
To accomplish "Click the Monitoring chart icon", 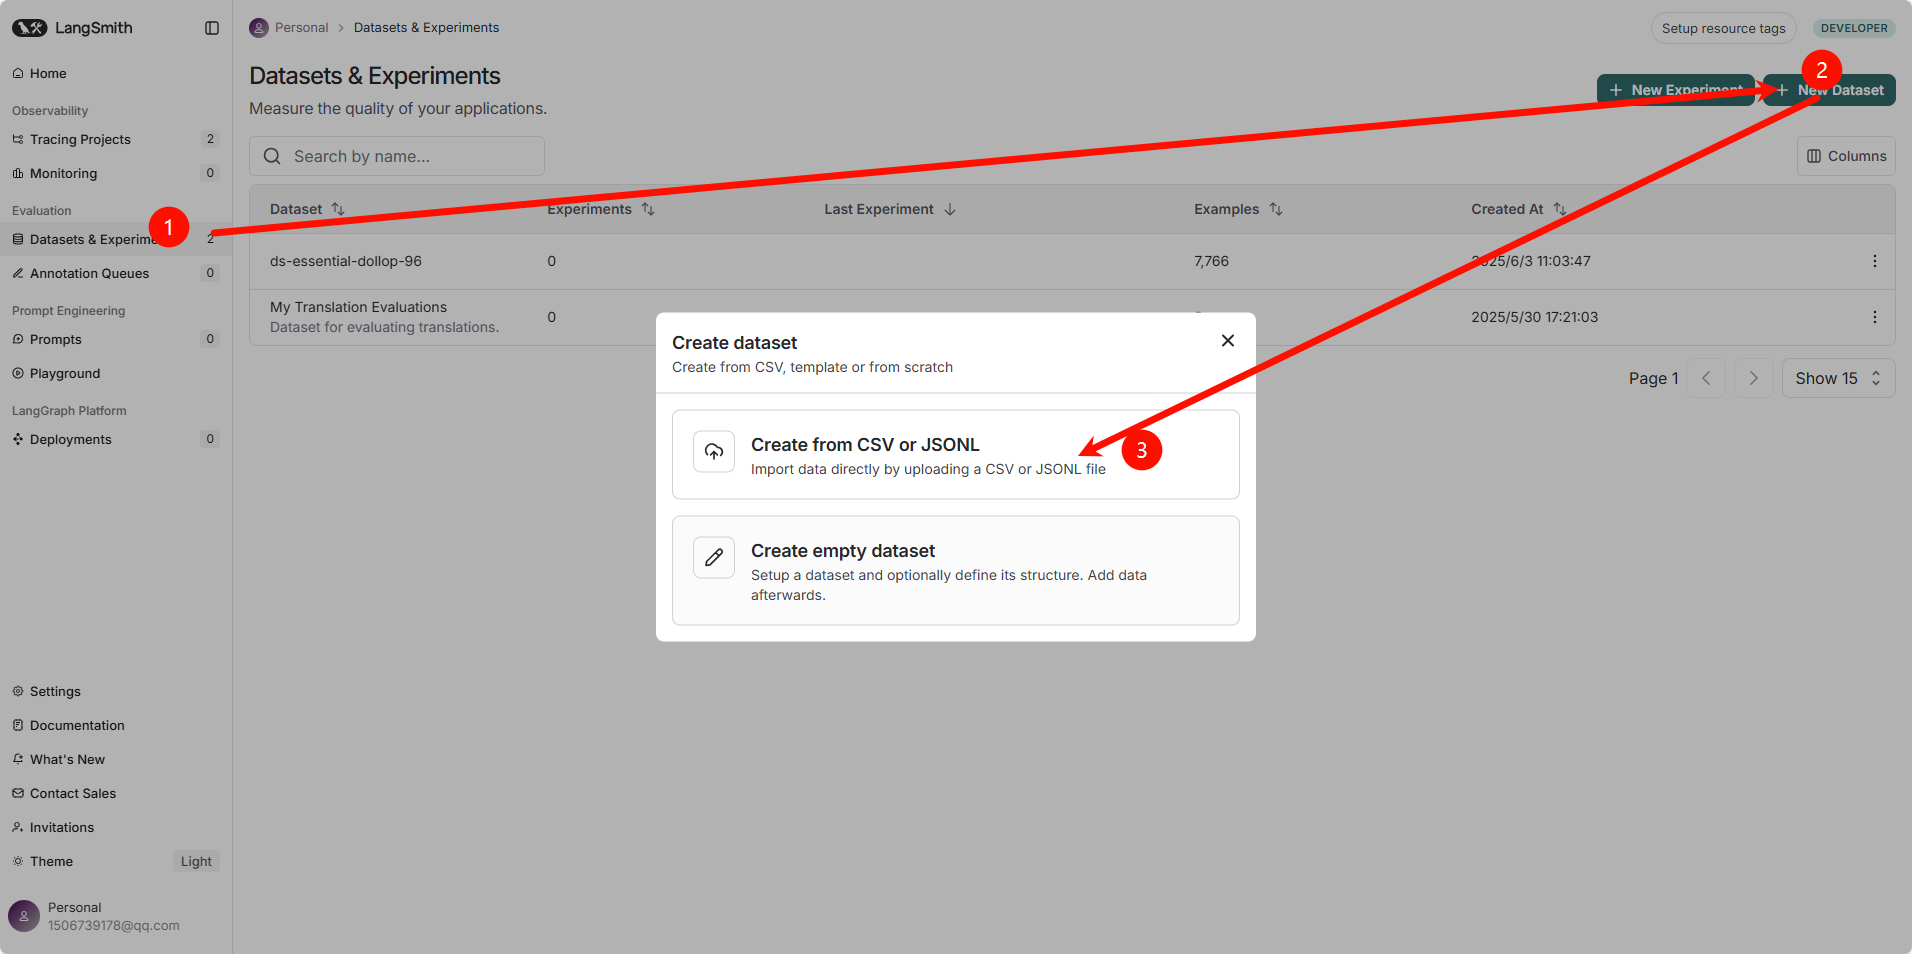I will coord(18,173).
